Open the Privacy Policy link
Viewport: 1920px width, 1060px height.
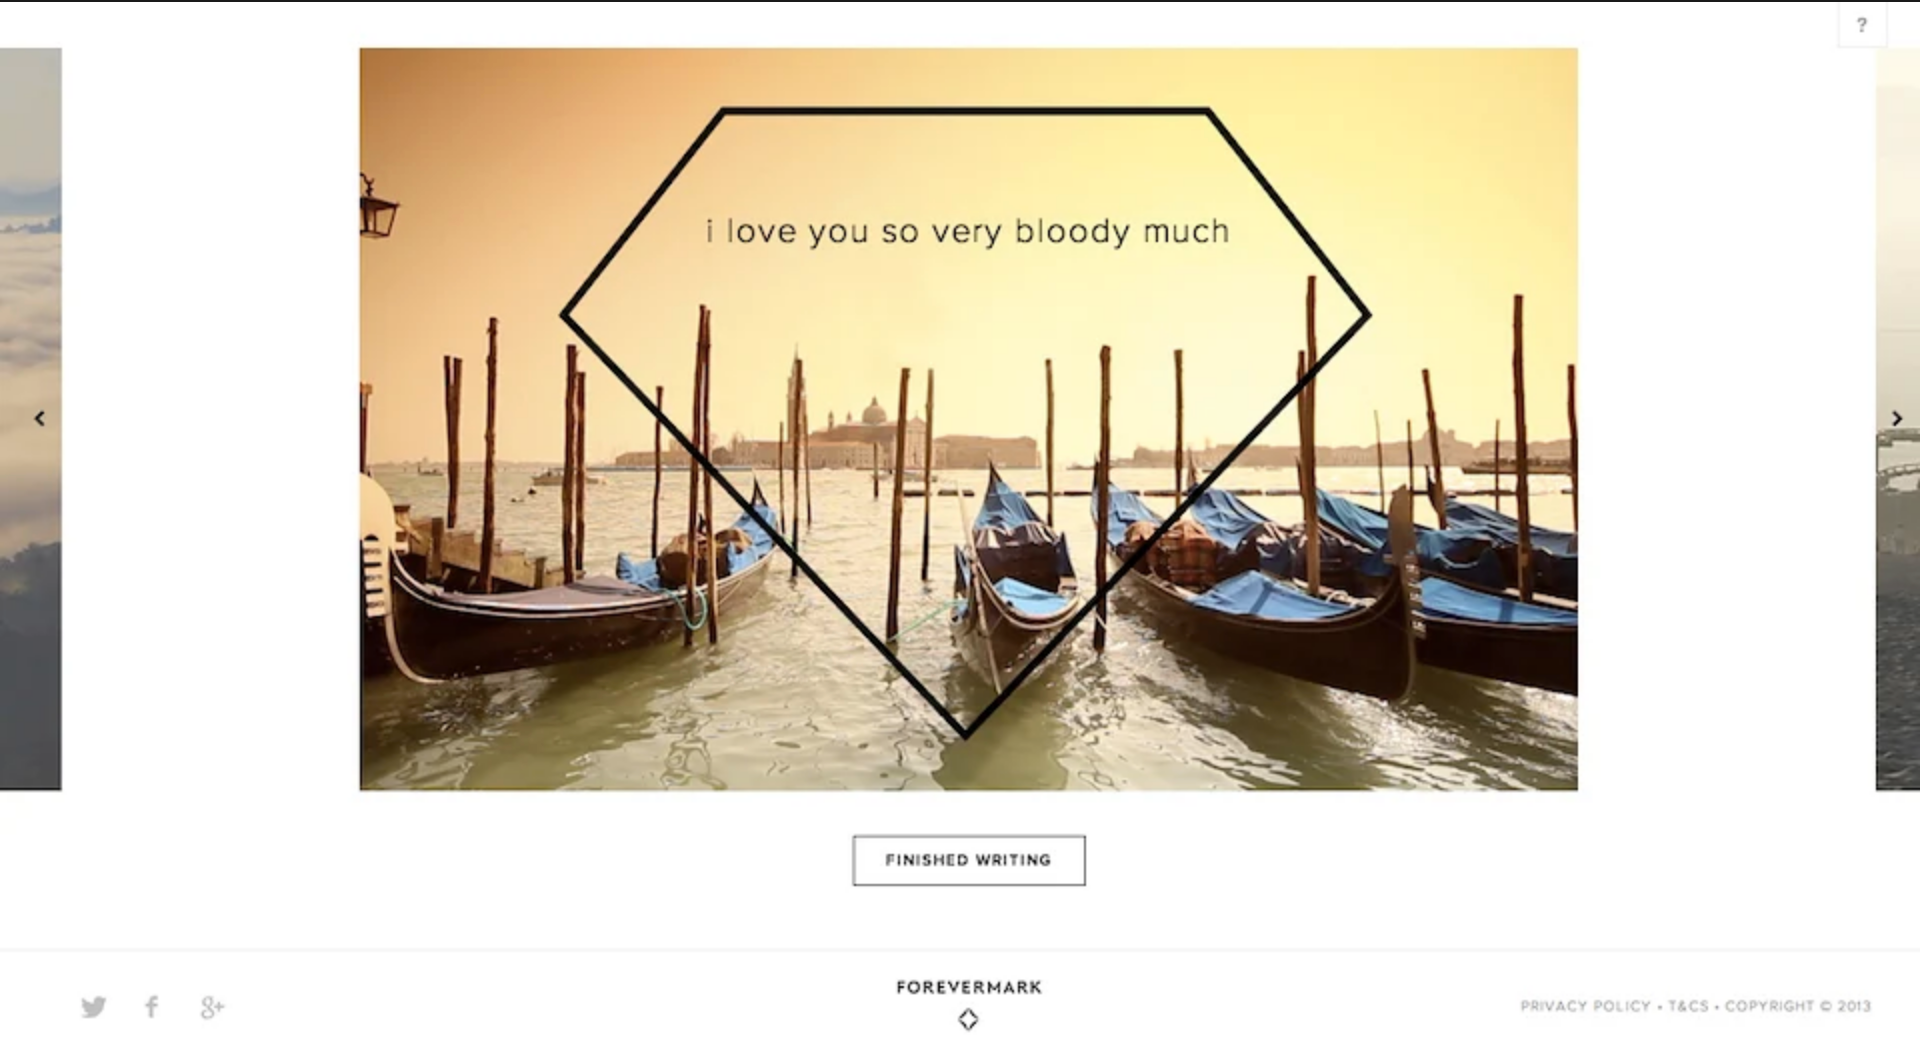(1585, 1006)
